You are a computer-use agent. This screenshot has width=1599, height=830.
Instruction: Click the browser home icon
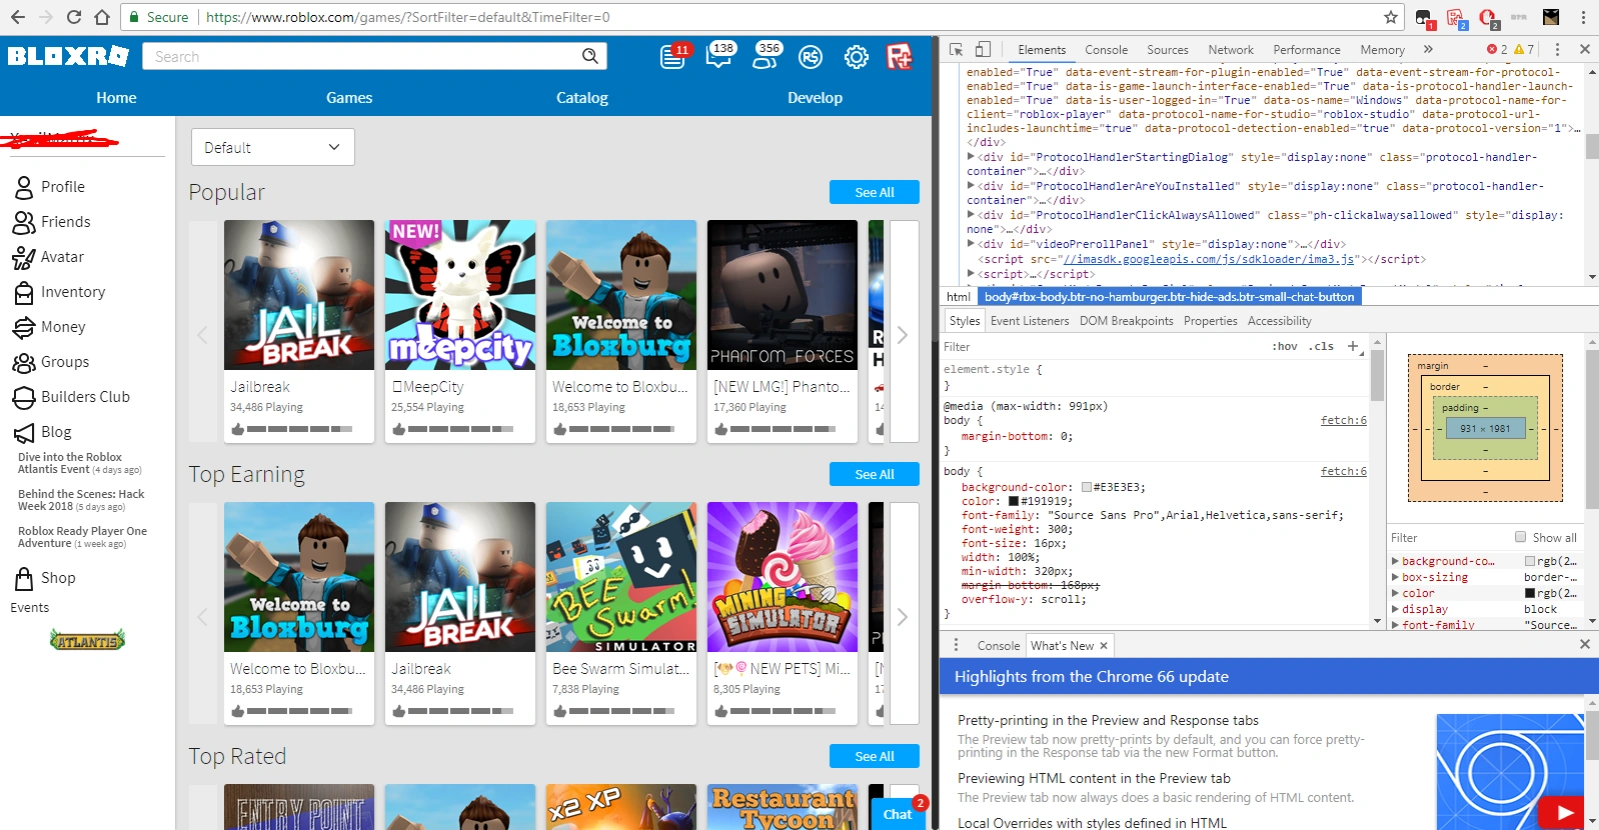(102, 17)
